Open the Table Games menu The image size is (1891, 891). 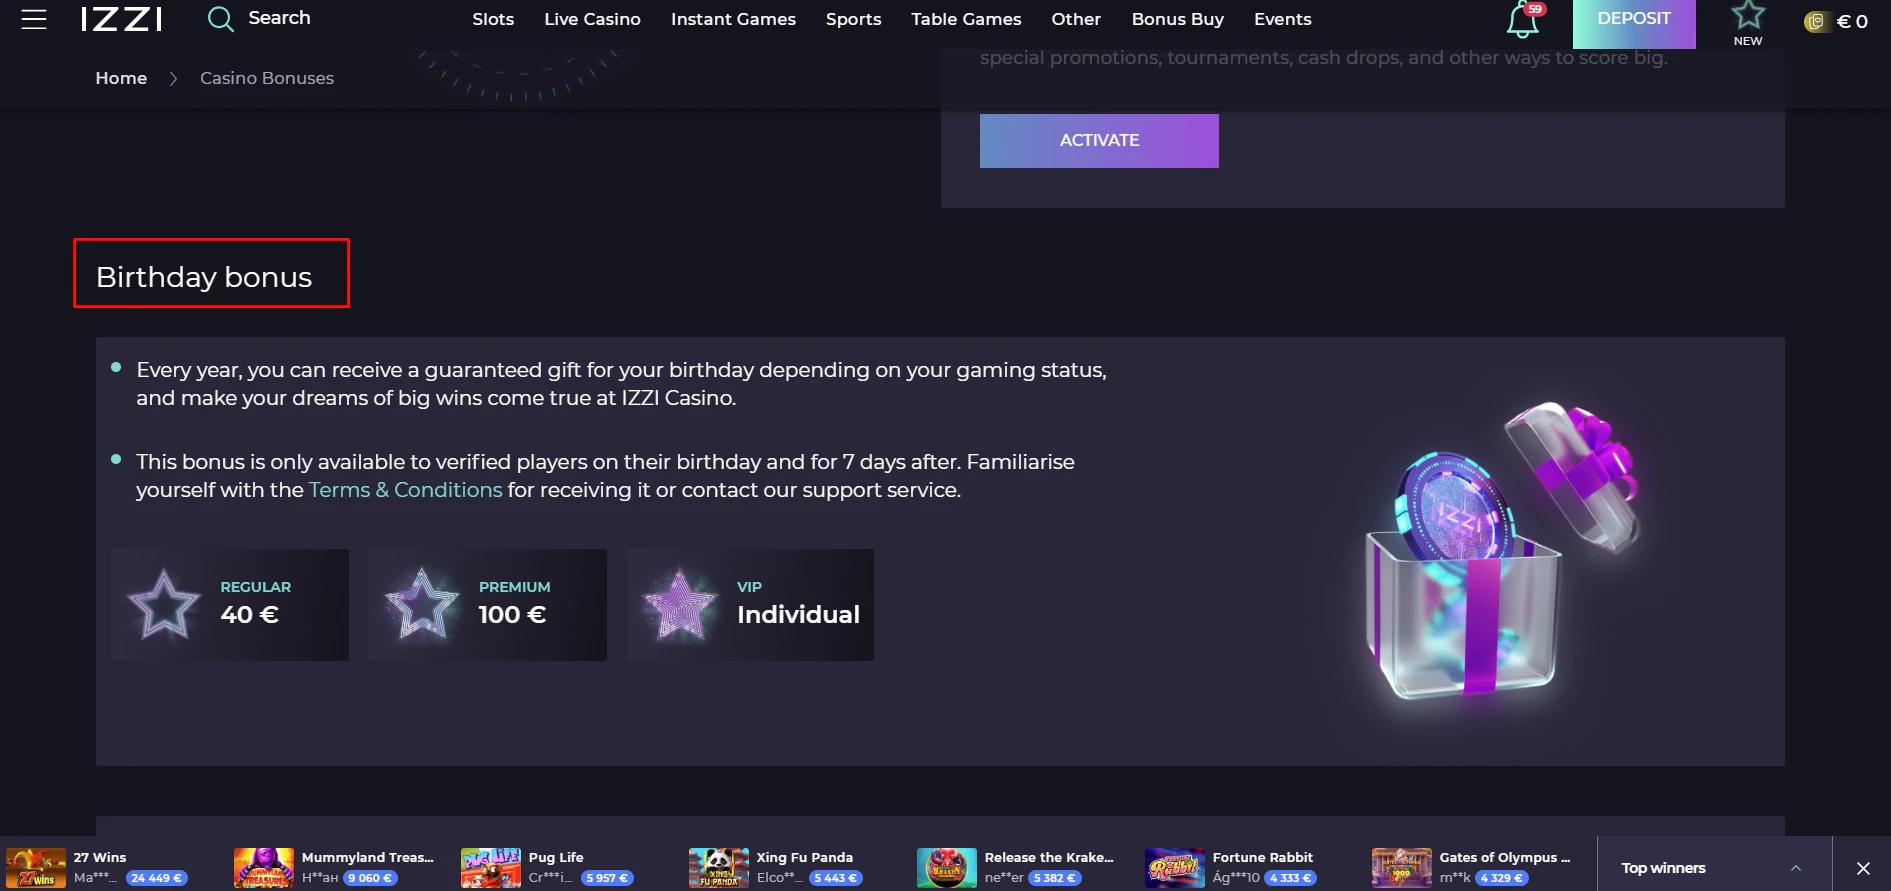tap(966, 19)
